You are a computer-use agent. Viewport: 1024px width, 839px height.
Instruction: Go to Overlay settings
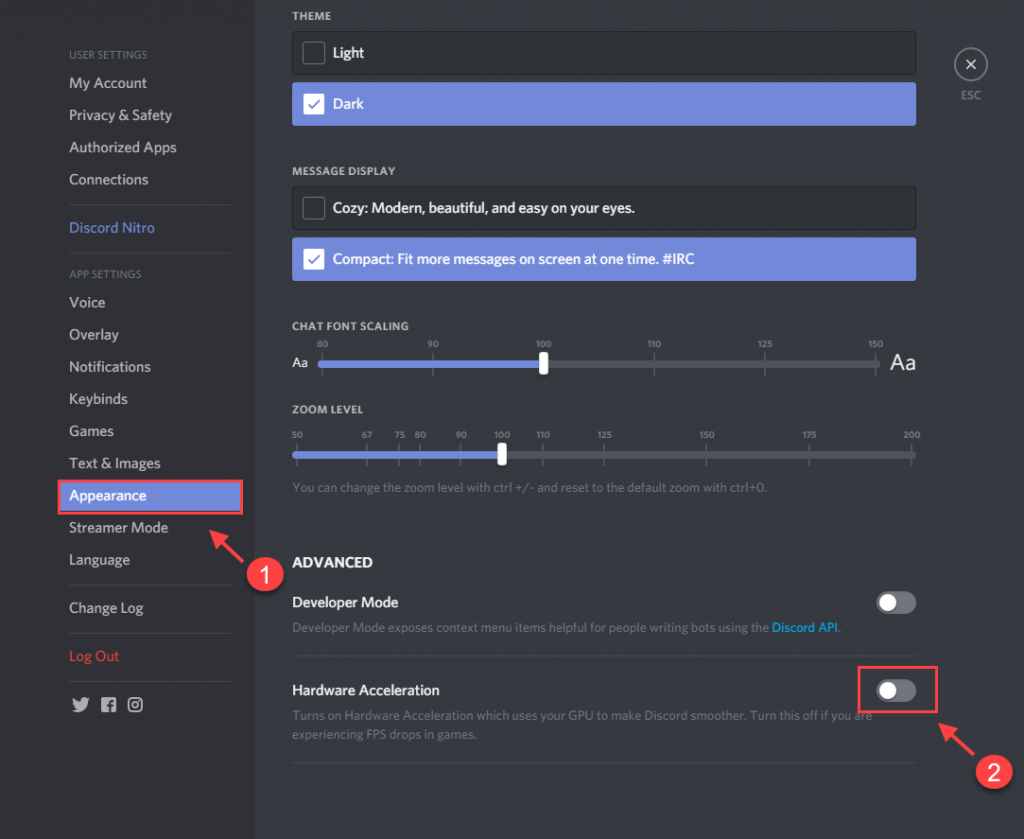(x=94, y=335)
